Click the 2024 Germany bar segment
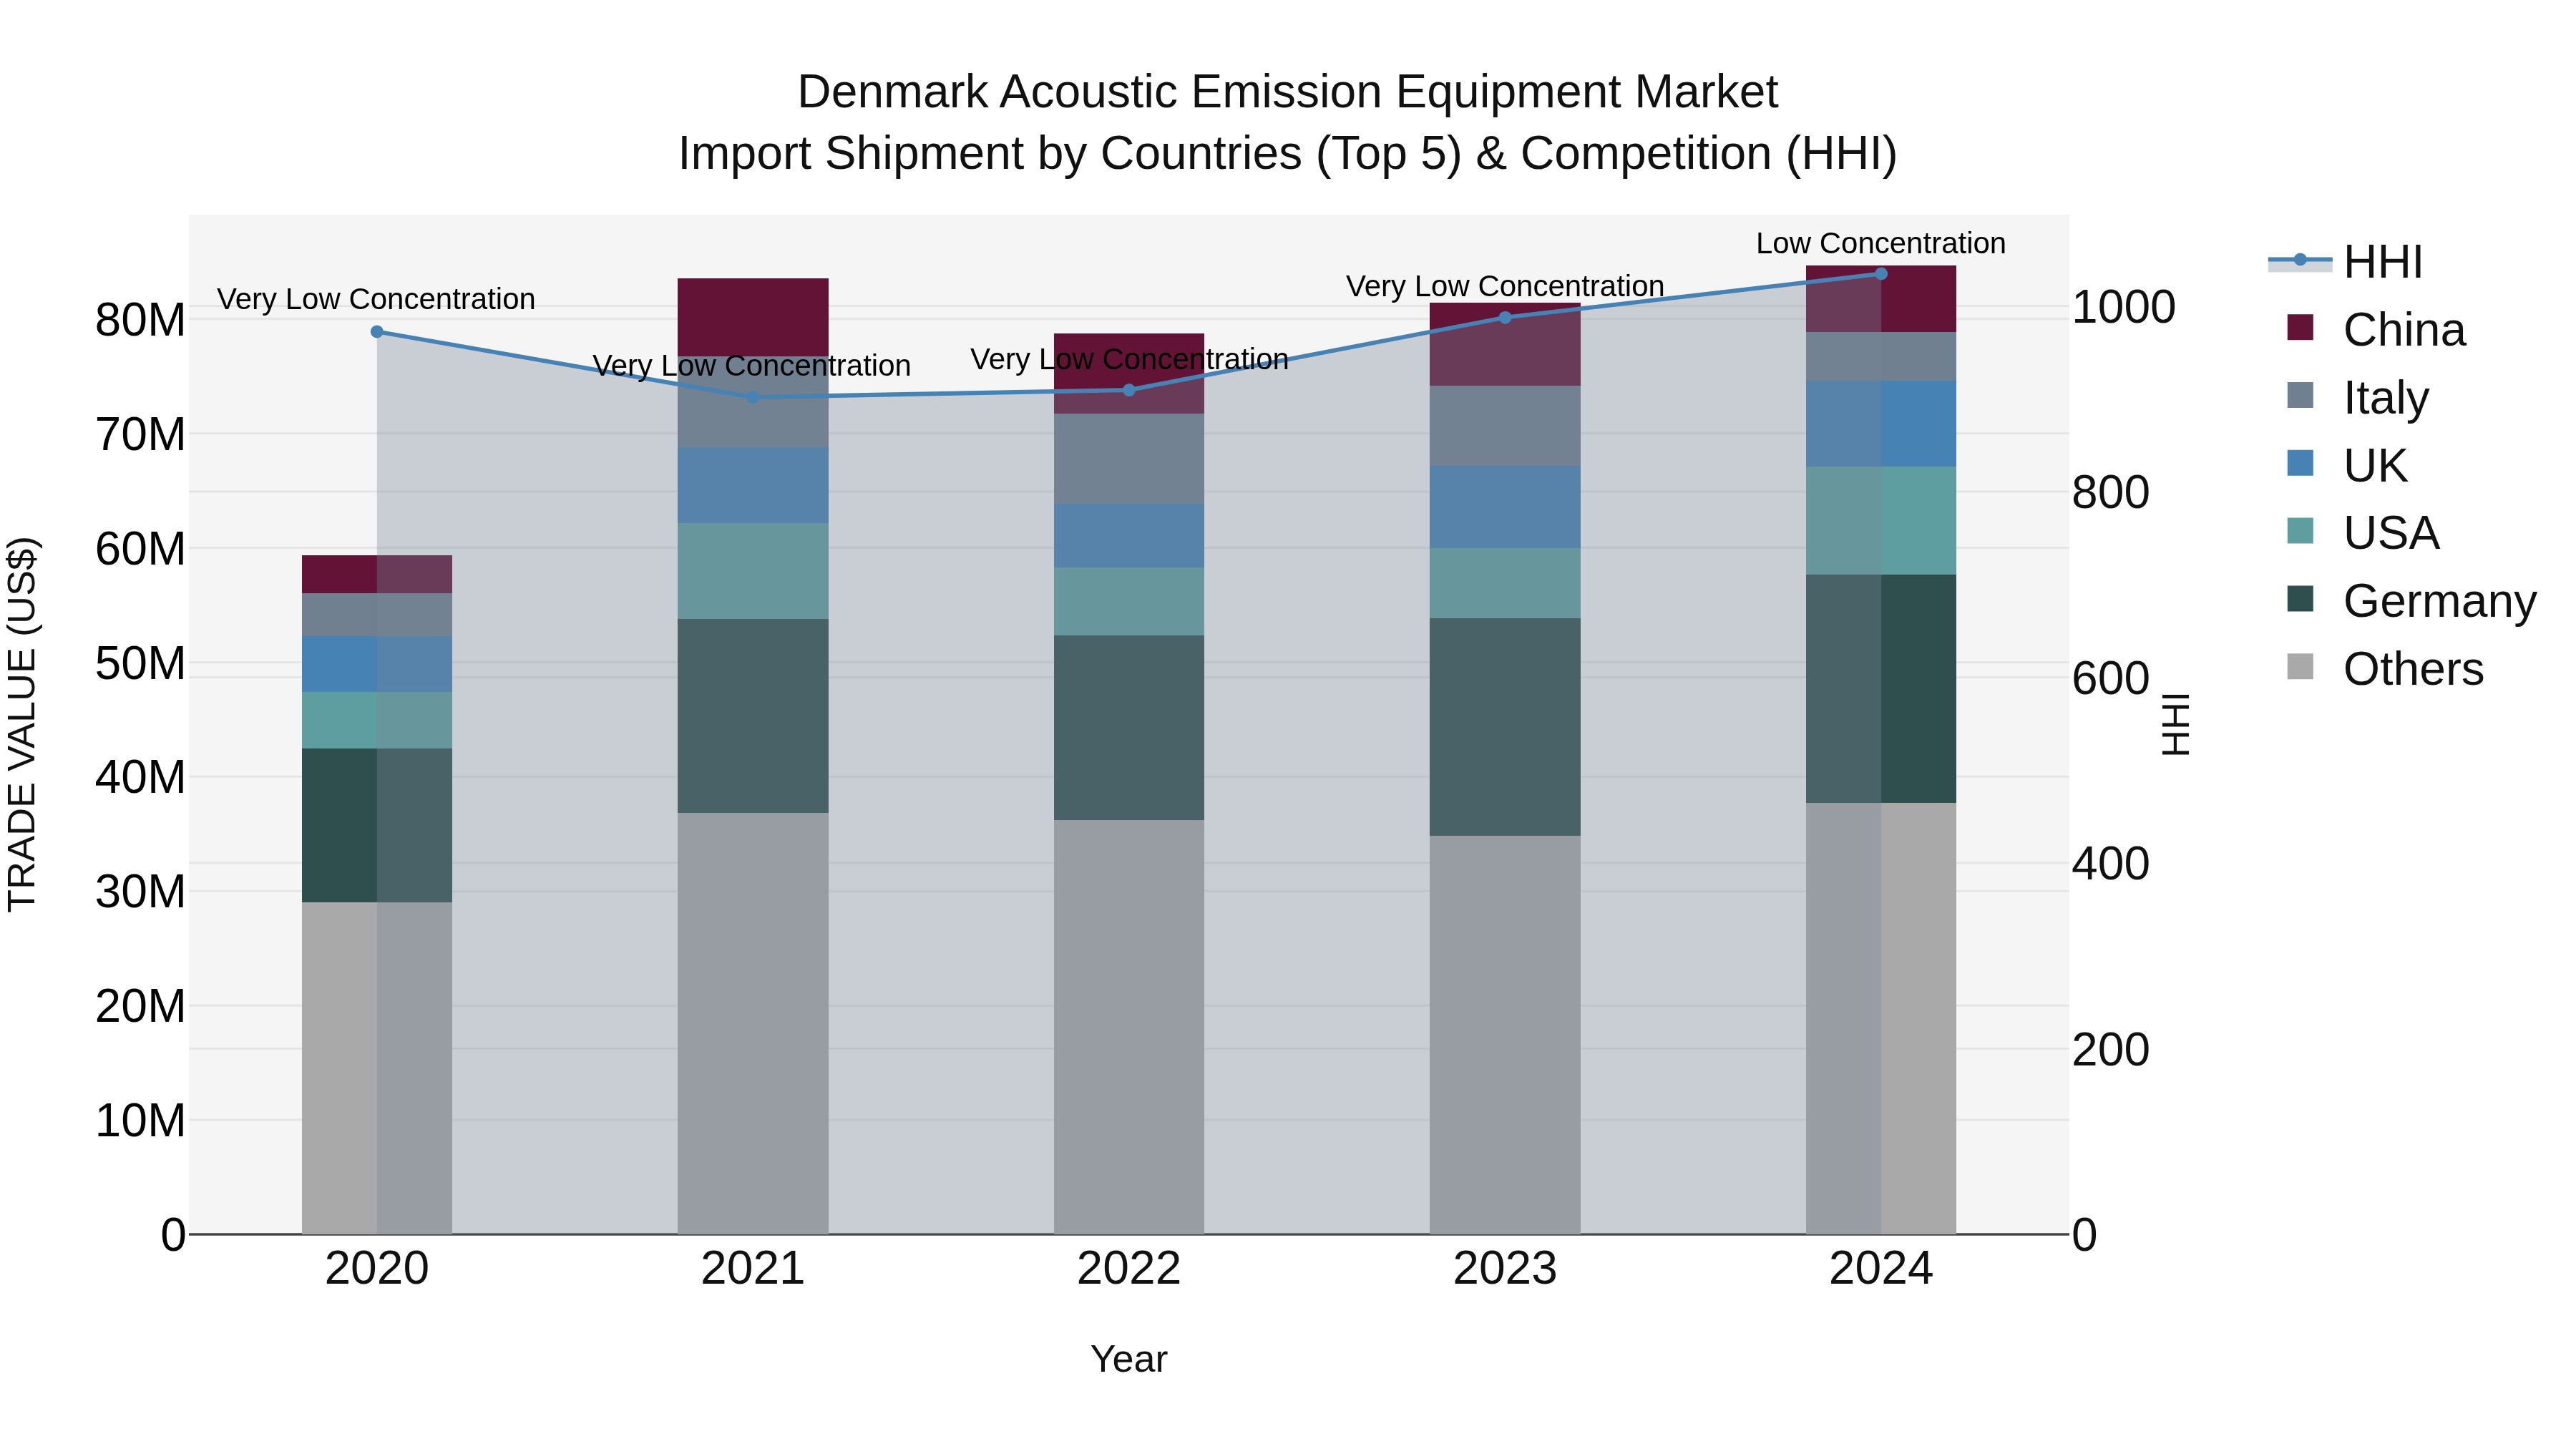This screenshot has width=2576, height=1449. [x=1881, y=689]
